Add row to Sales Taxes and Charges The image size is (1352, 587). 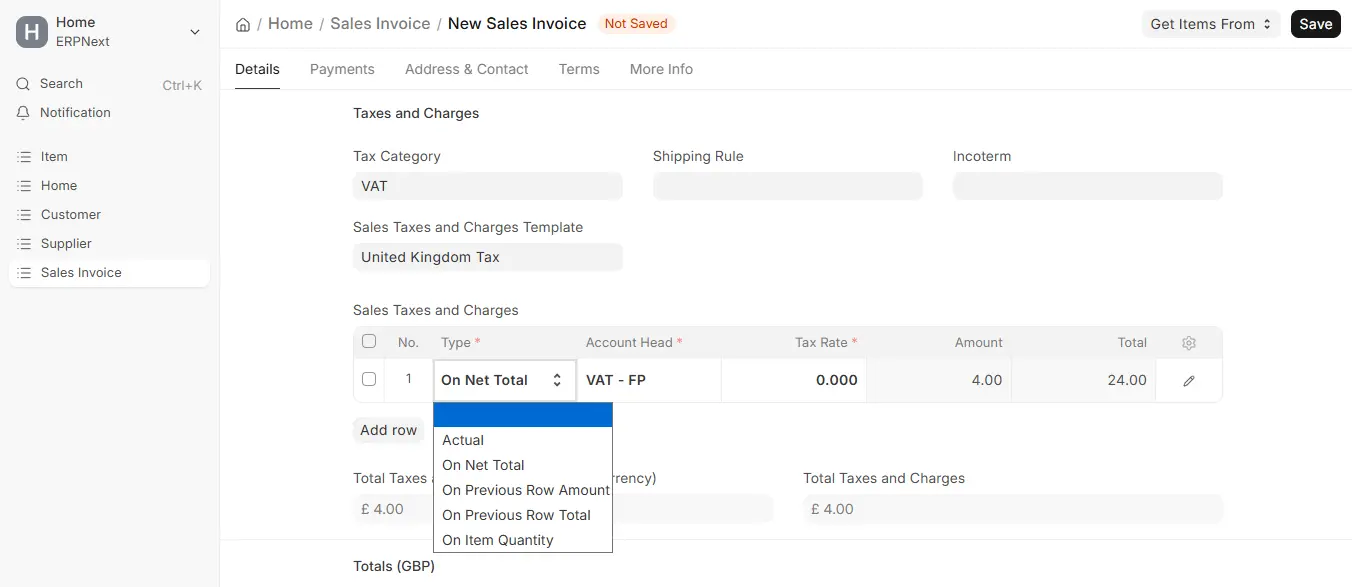tap(389, 430)
